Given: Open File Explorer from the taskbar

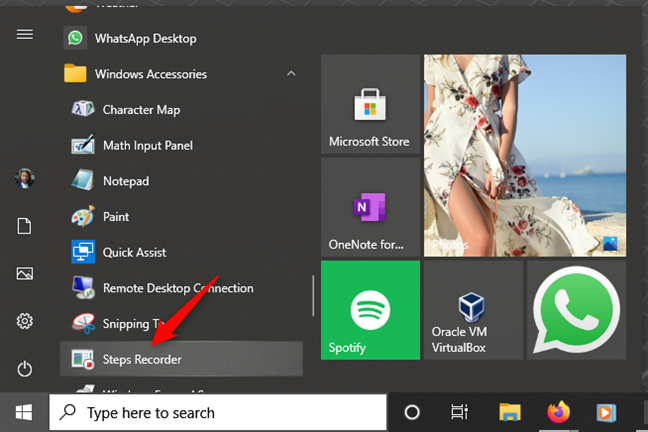Looking at the screenshot, I should pos(510,412).
